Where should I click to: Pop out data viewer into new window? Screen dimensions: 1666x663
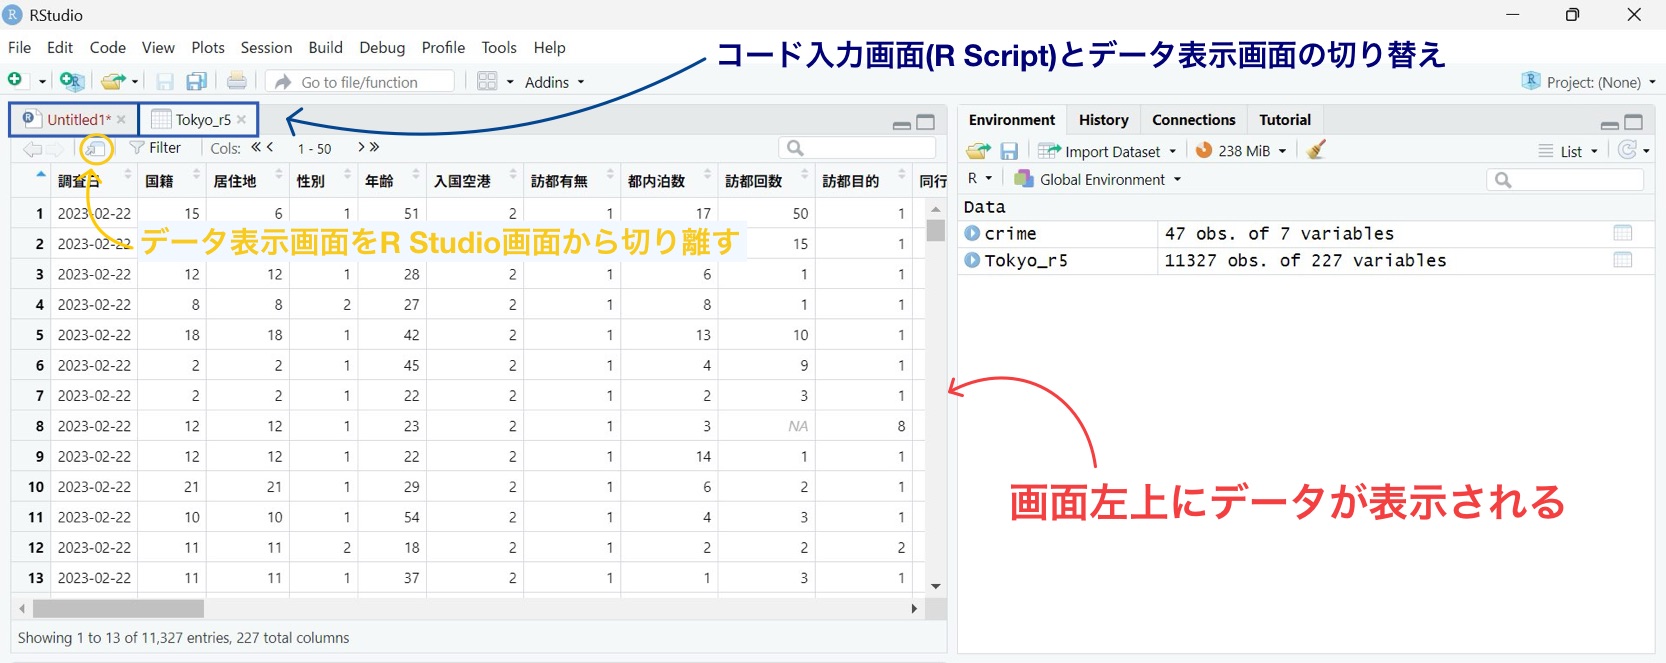[x=96, y=149]
